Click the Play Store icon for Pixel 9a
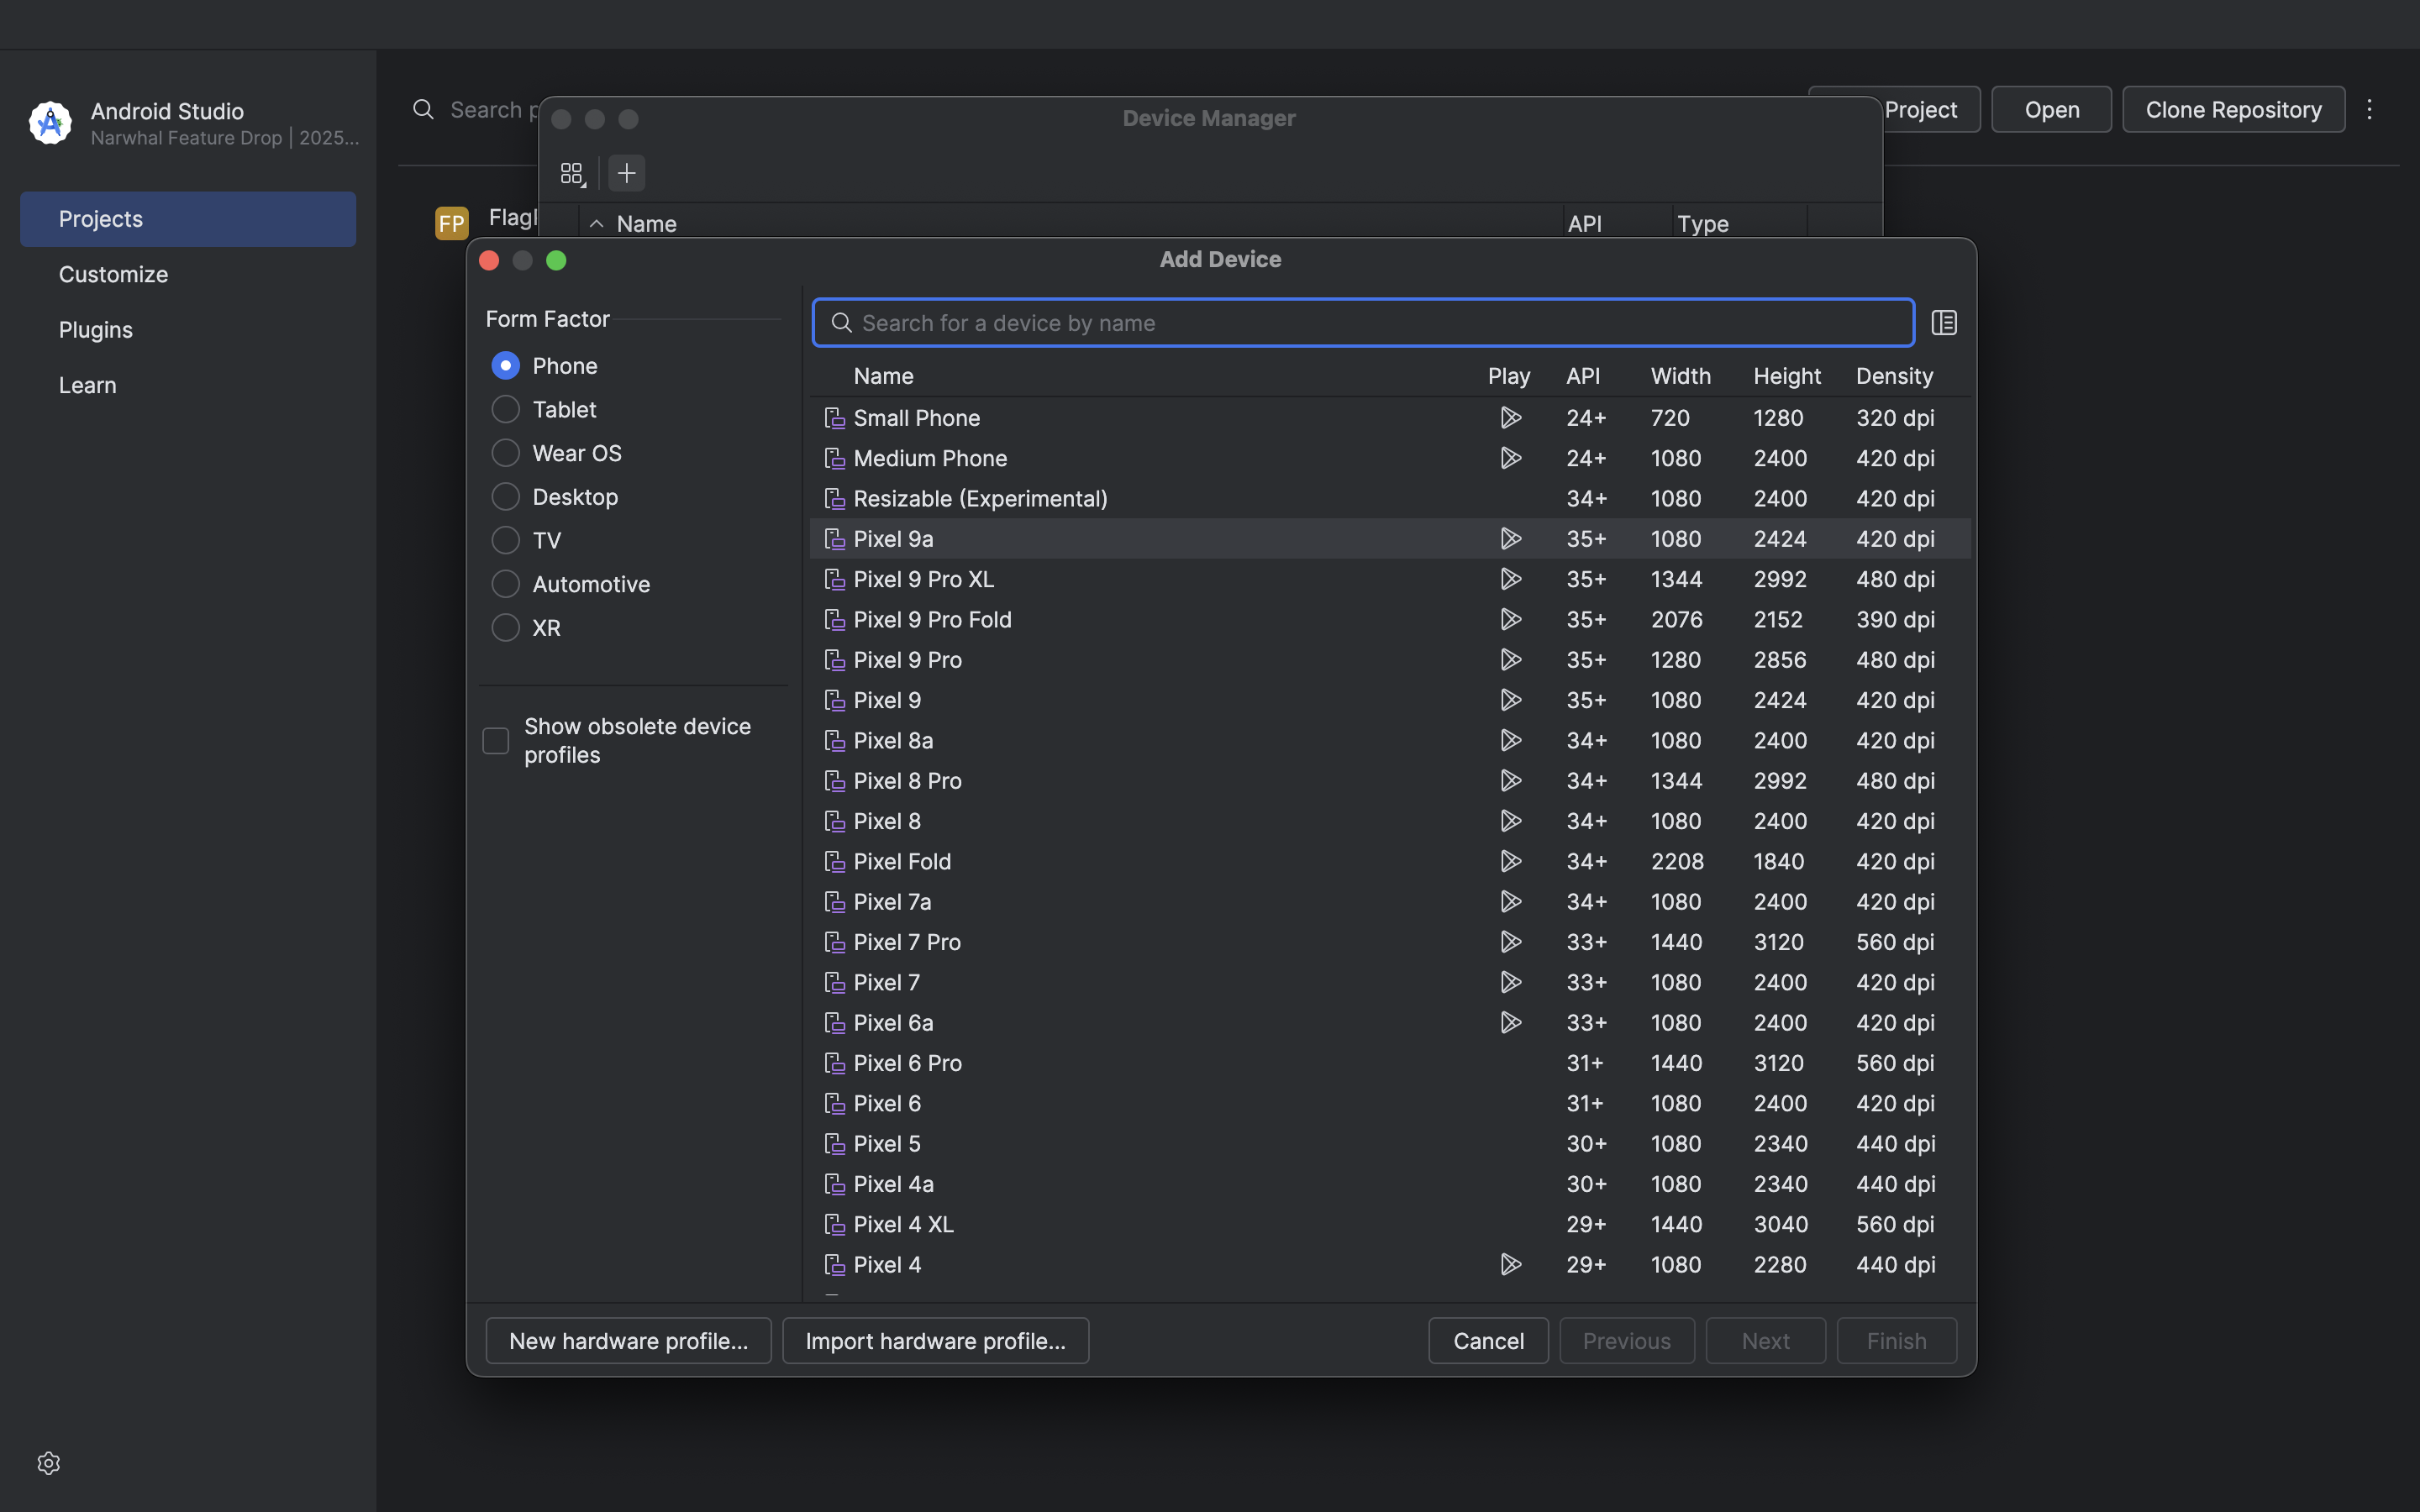 tap(1510, 539)
